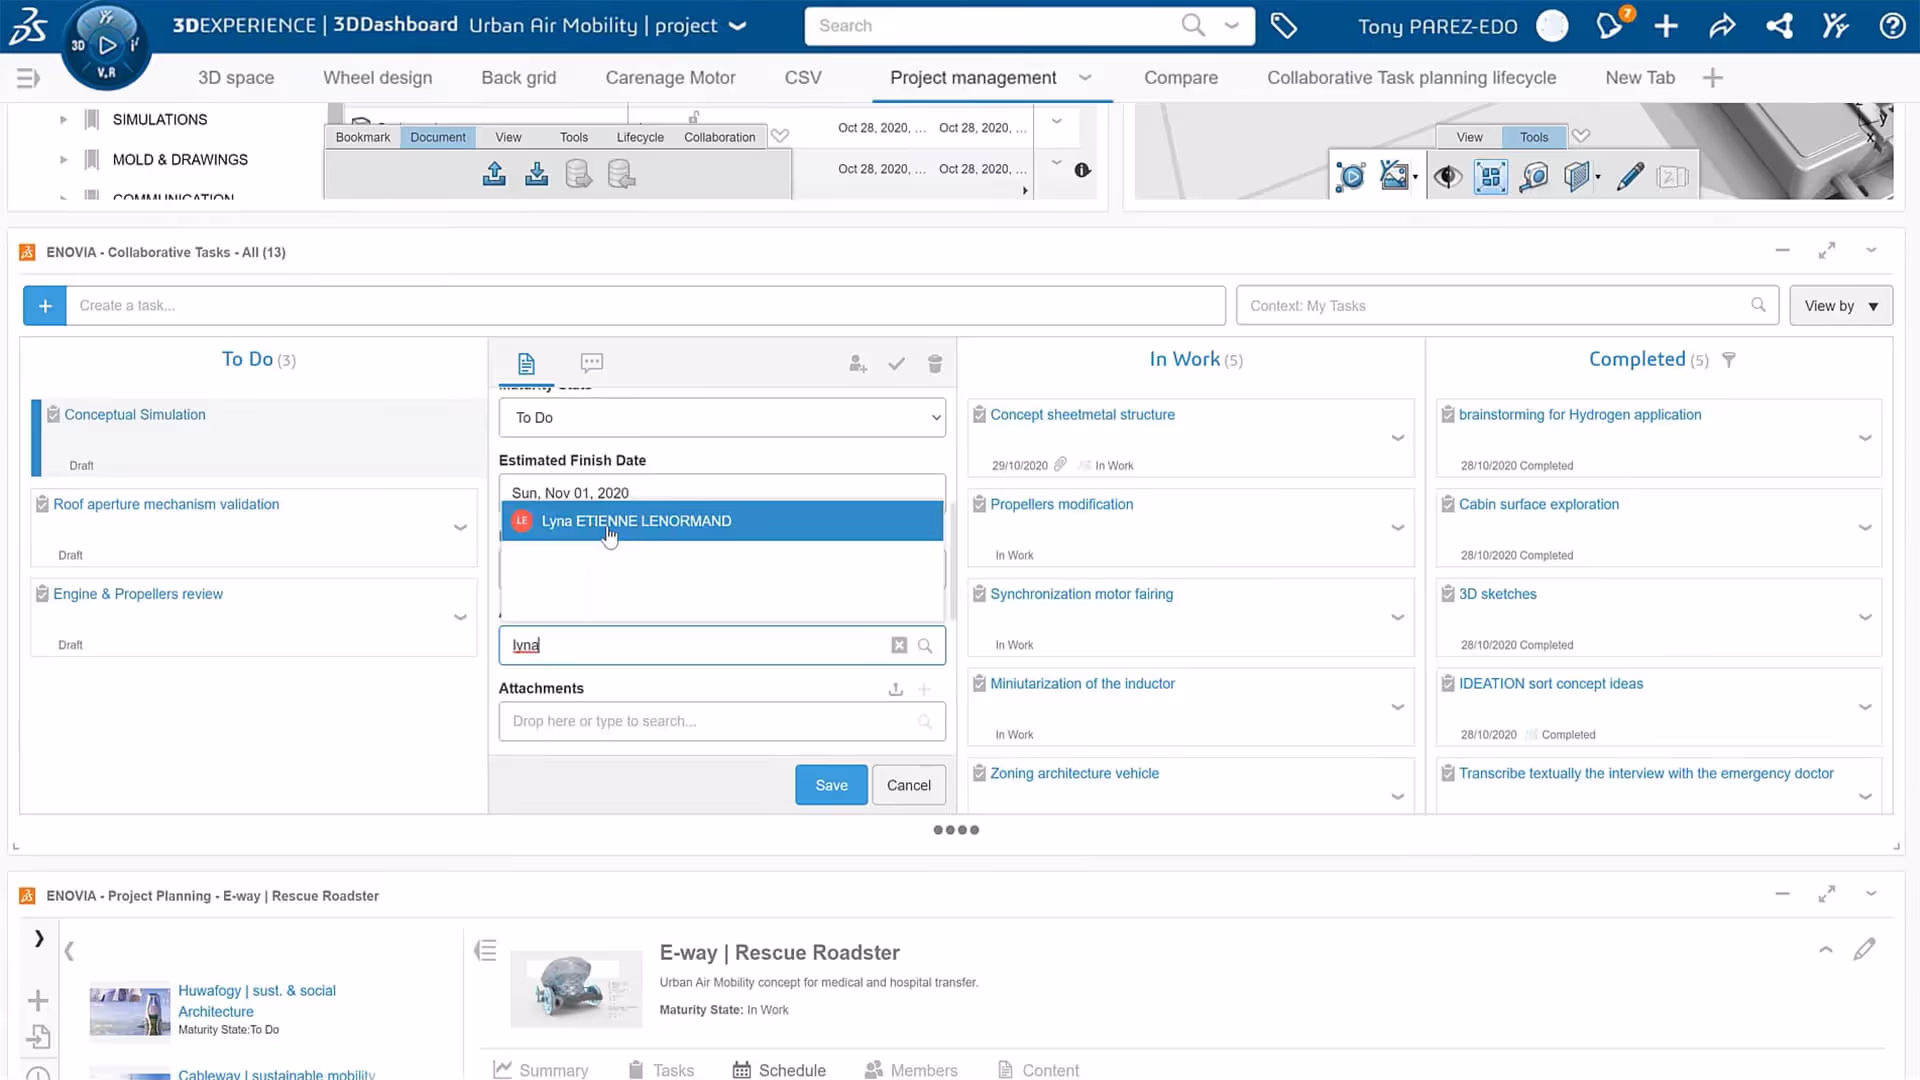Open the tag (6WTags) icon in top bar
The image size is (1920, 1080).
[x=1283, y=26]
